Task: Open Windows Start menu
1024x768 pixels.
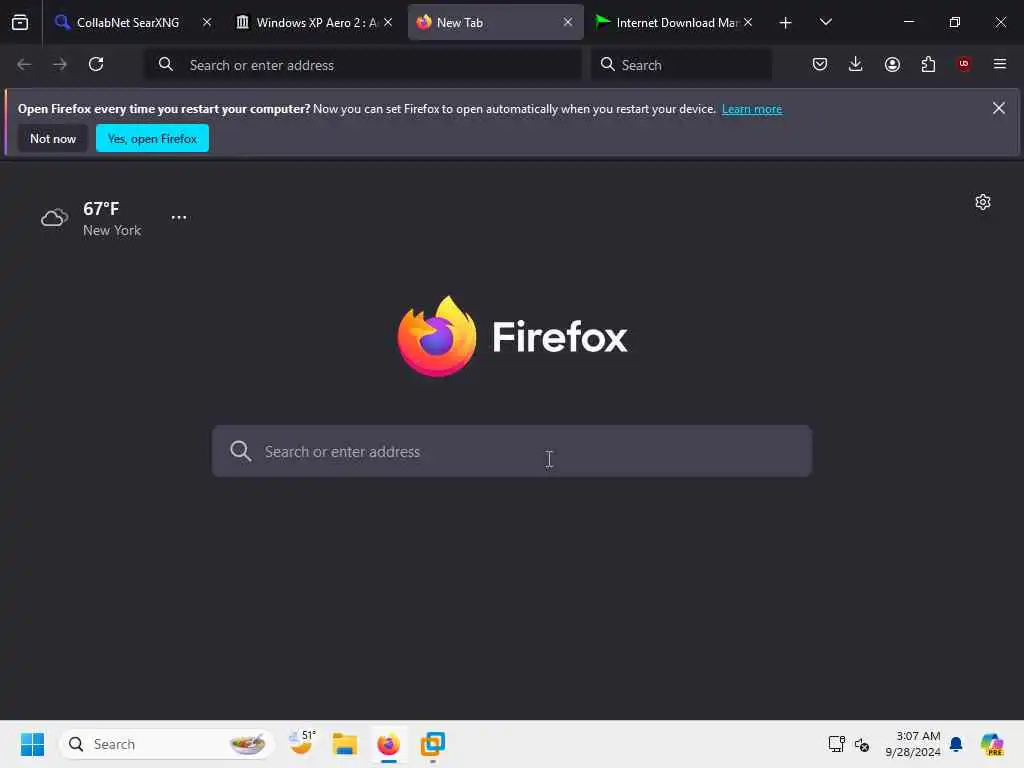Action: 32,744
